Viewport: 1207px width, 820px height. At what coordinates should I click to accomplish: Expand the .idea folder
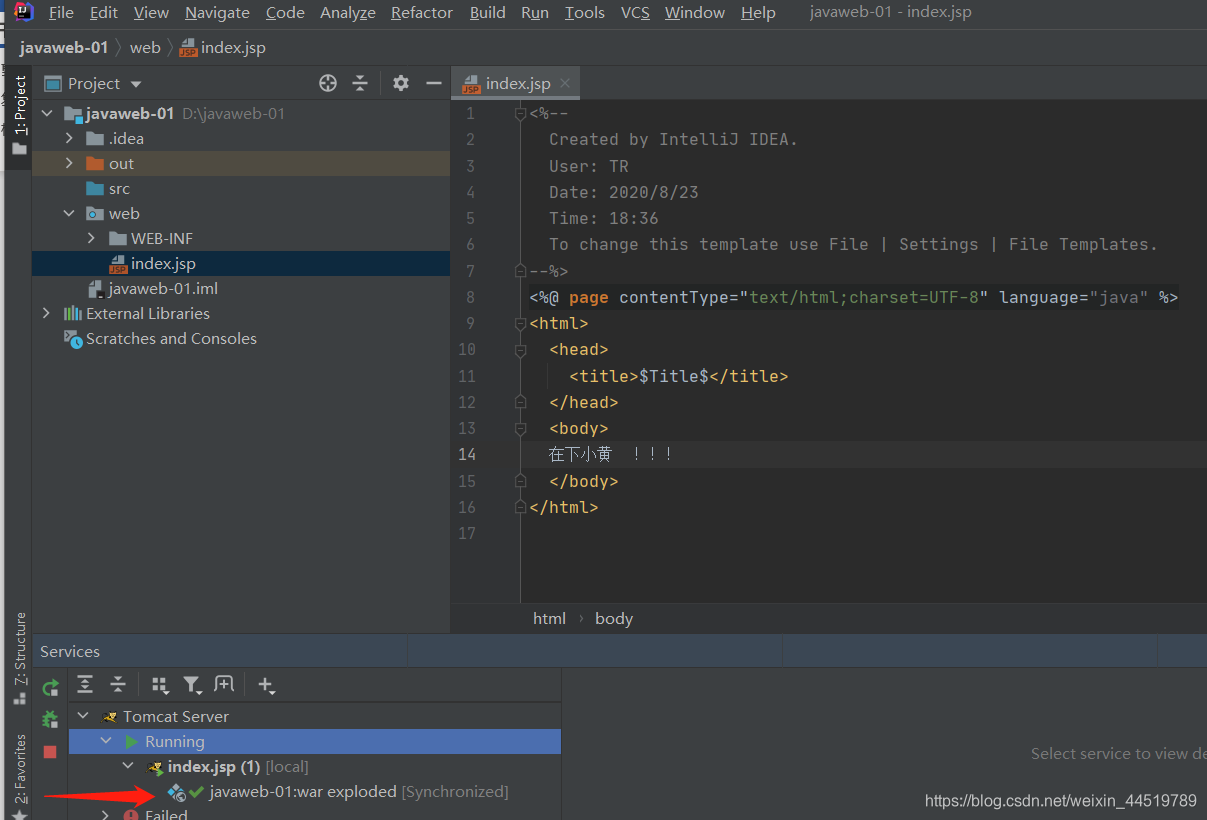click(69, 139)
